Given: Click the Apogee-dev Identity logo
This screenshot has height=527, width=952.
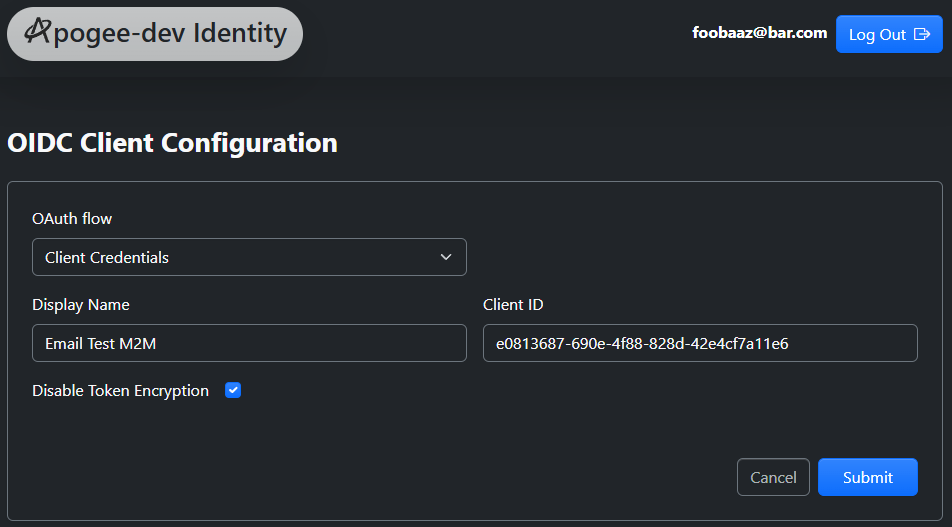Looking at the screenshot, I should (155, 34).
